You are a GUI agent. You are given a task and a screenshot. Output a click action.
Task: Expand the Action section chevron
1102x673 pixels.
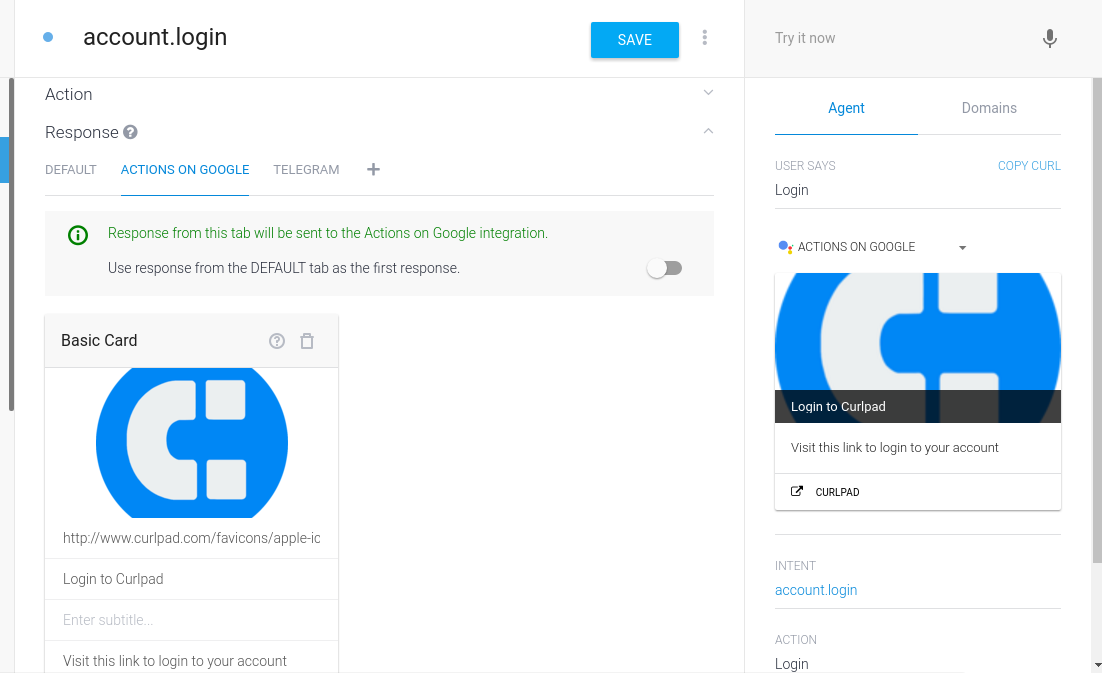click(x=708, y=93)
